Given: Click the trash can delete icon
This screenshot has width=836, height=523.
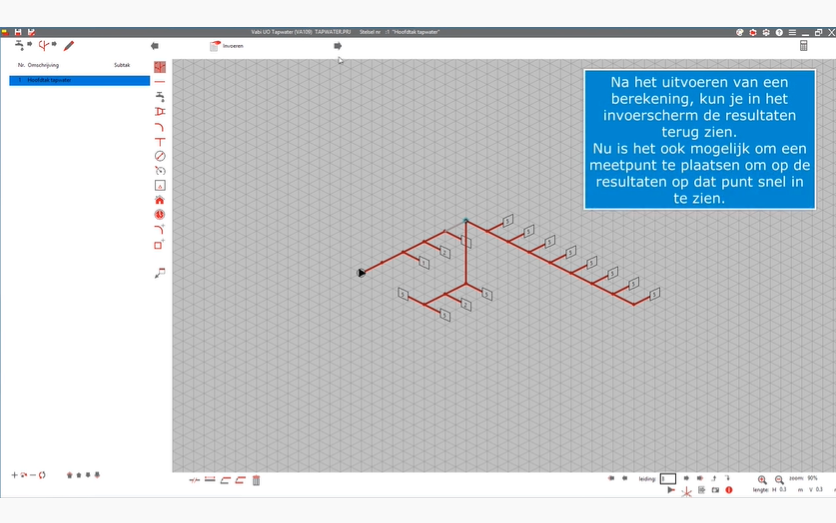Looking at the screenshot, I should (256, 480).
